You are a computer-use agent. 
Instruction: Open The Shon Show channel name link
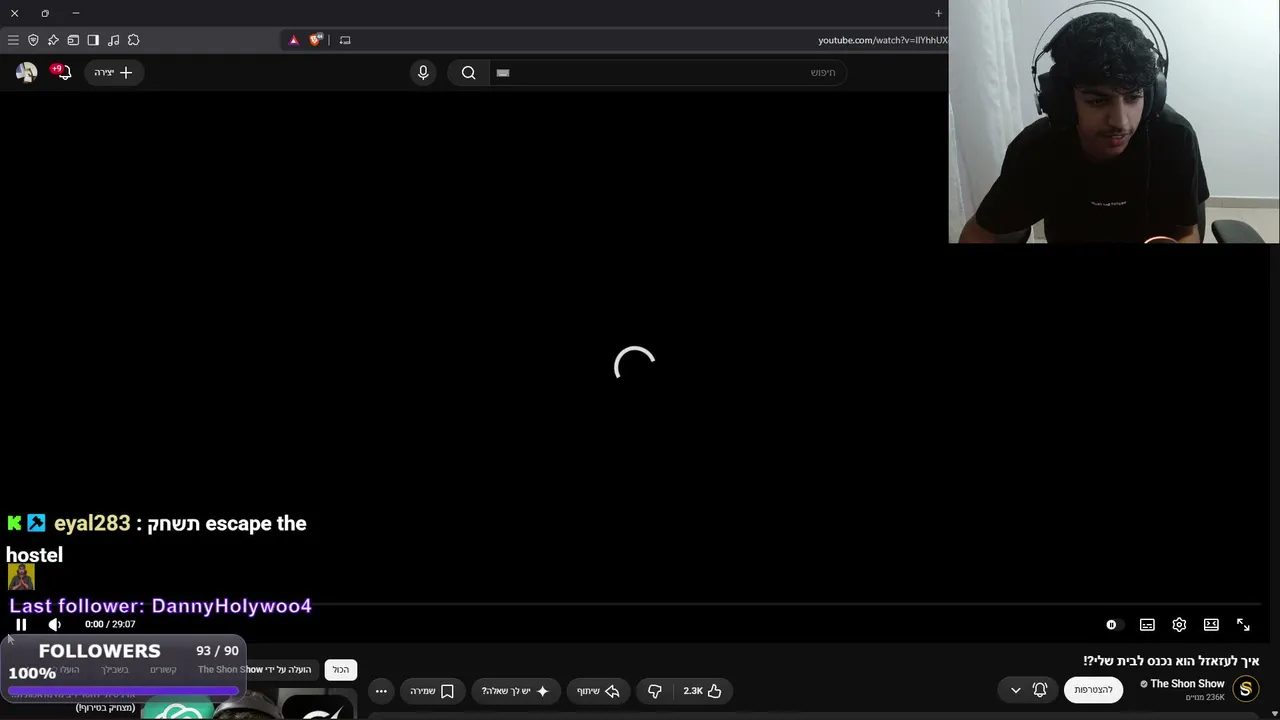(x=1187, y=684)
